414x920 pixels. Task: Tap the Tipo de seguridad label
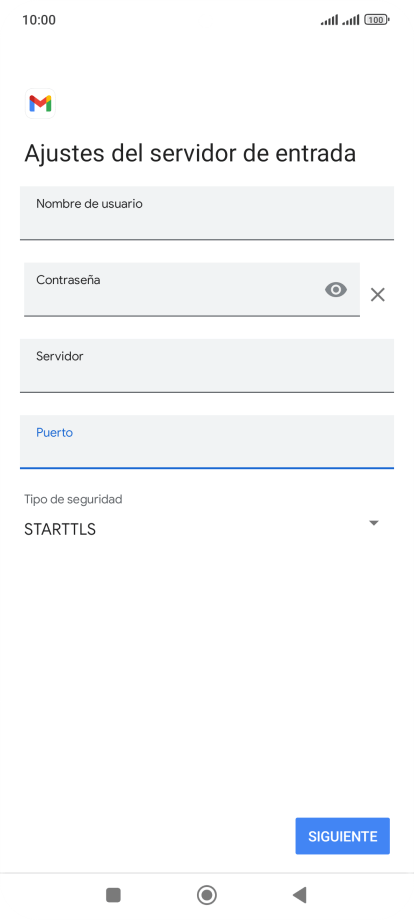coord(73,499)
